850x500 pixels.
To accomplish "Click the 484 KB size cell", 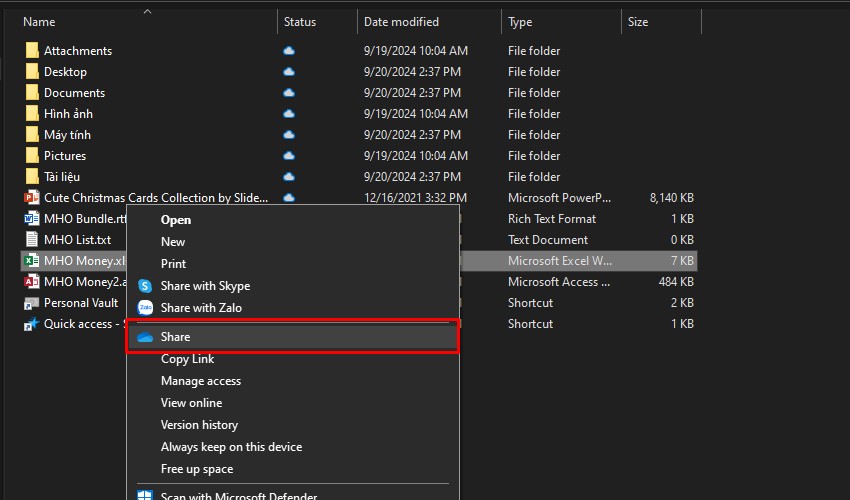I will (x=676, y=281).
